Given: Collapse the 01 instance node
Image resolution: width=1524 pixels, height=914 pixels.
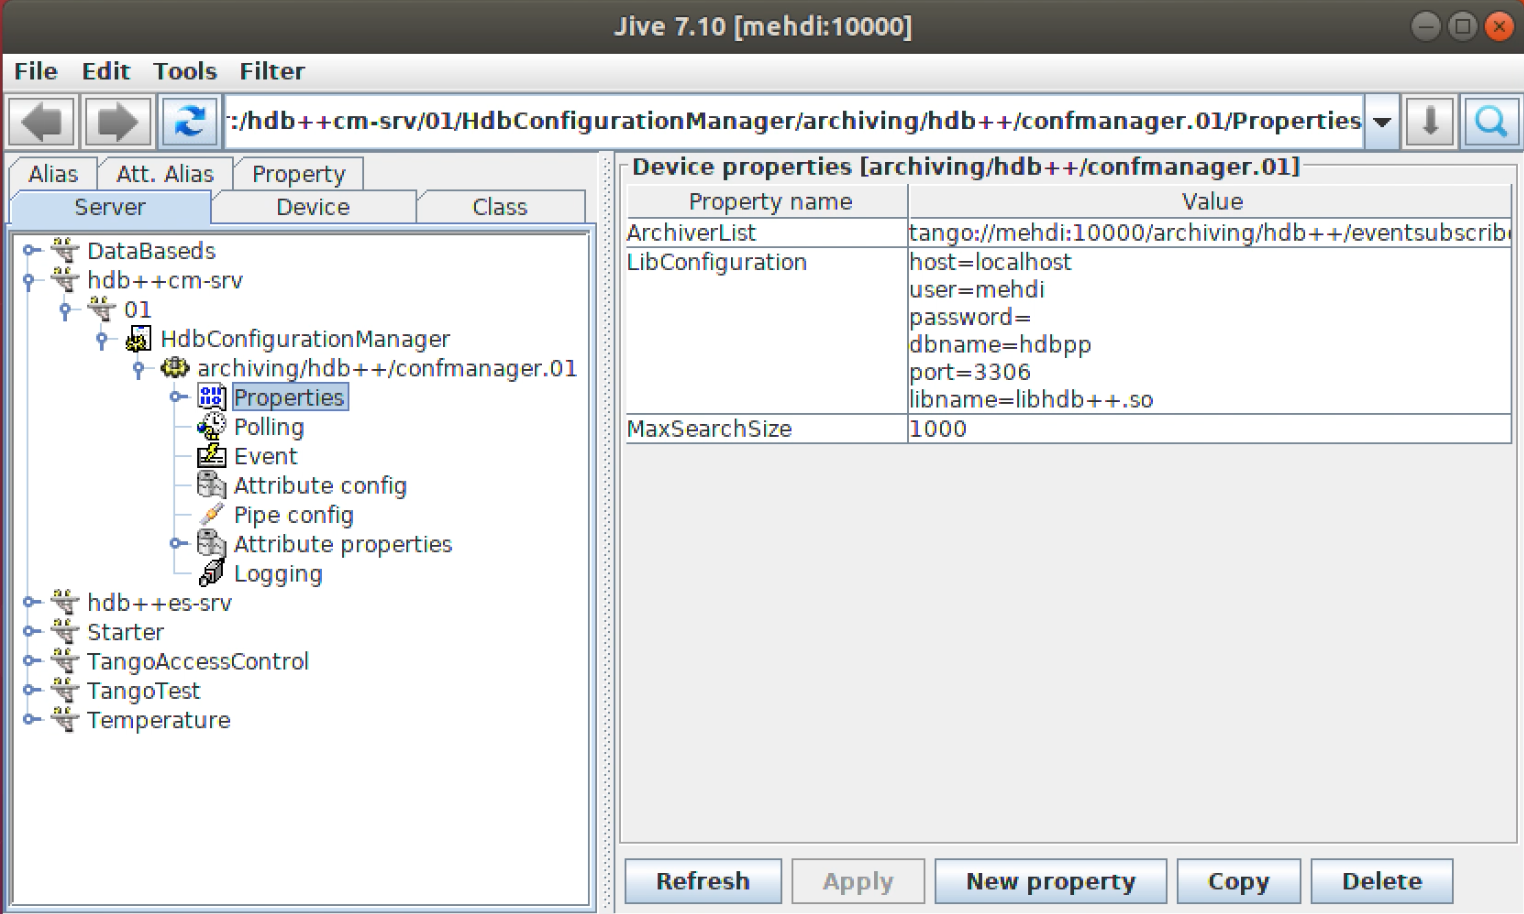Looking at the screenshot, I should (x=66, y=311).
